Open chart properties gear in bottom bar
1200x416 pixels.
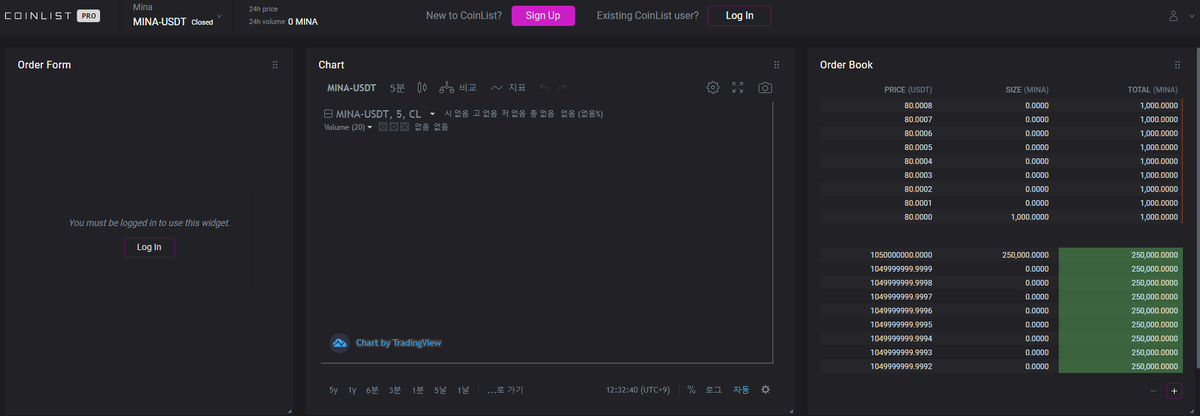[x=766, y=390]
